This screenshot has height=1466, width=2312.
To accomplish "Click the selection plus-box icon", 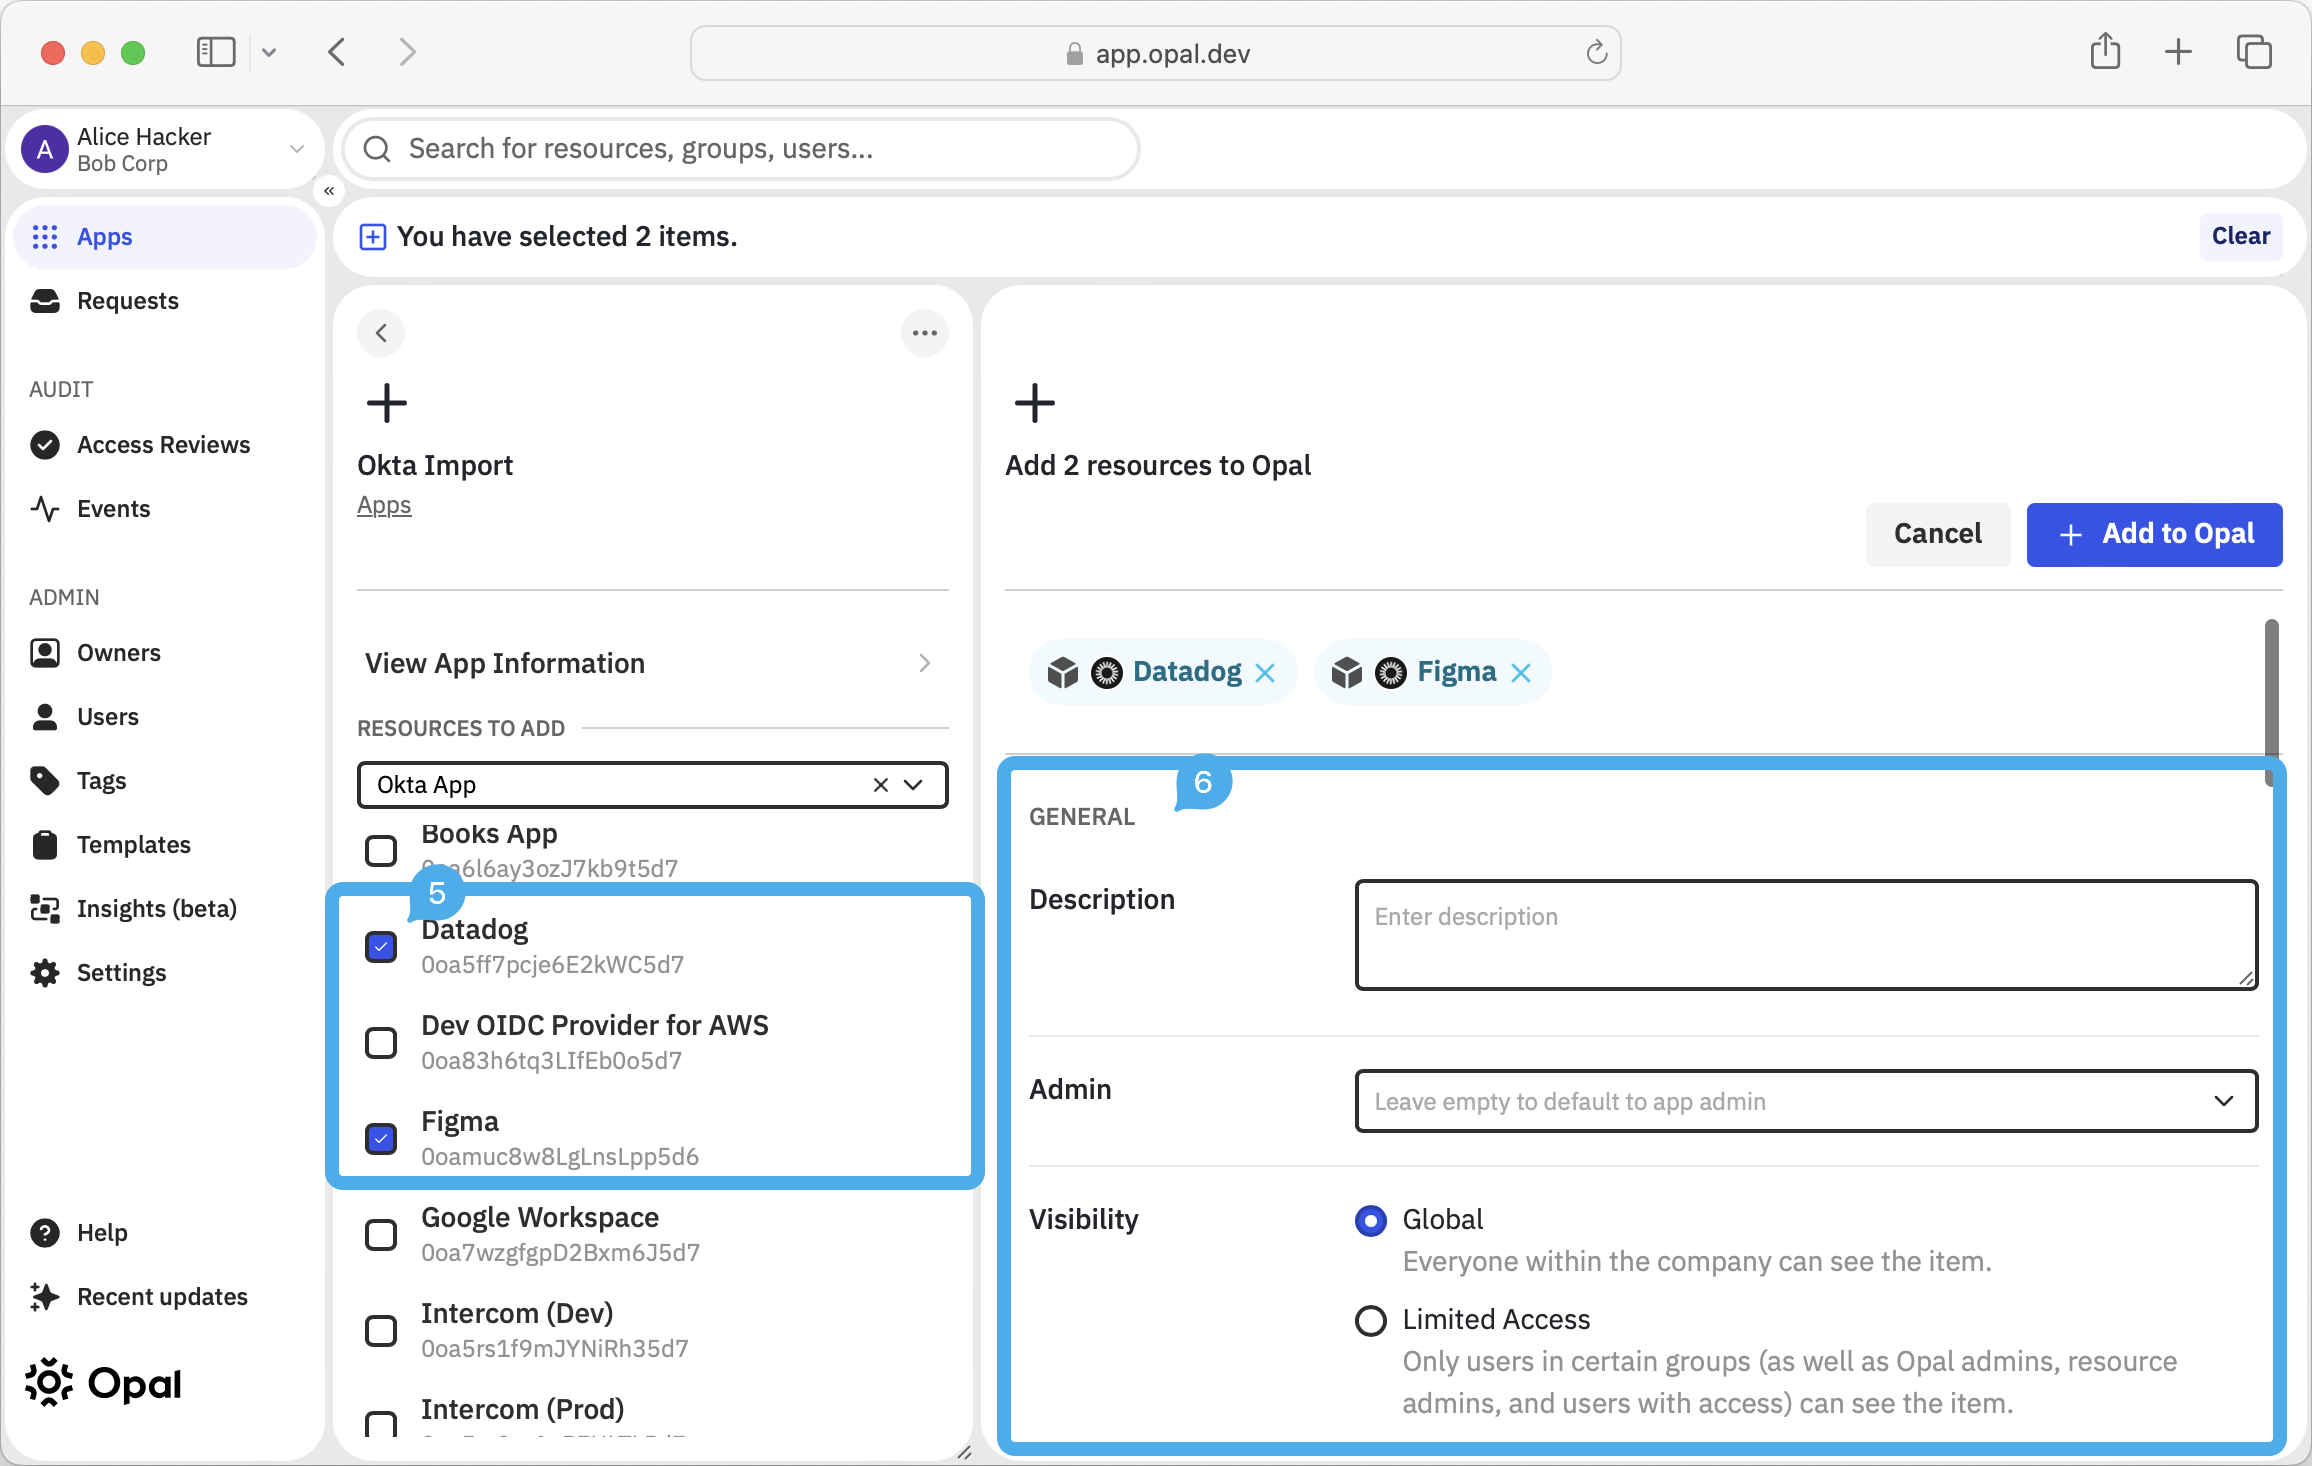I will click(373, 237).
